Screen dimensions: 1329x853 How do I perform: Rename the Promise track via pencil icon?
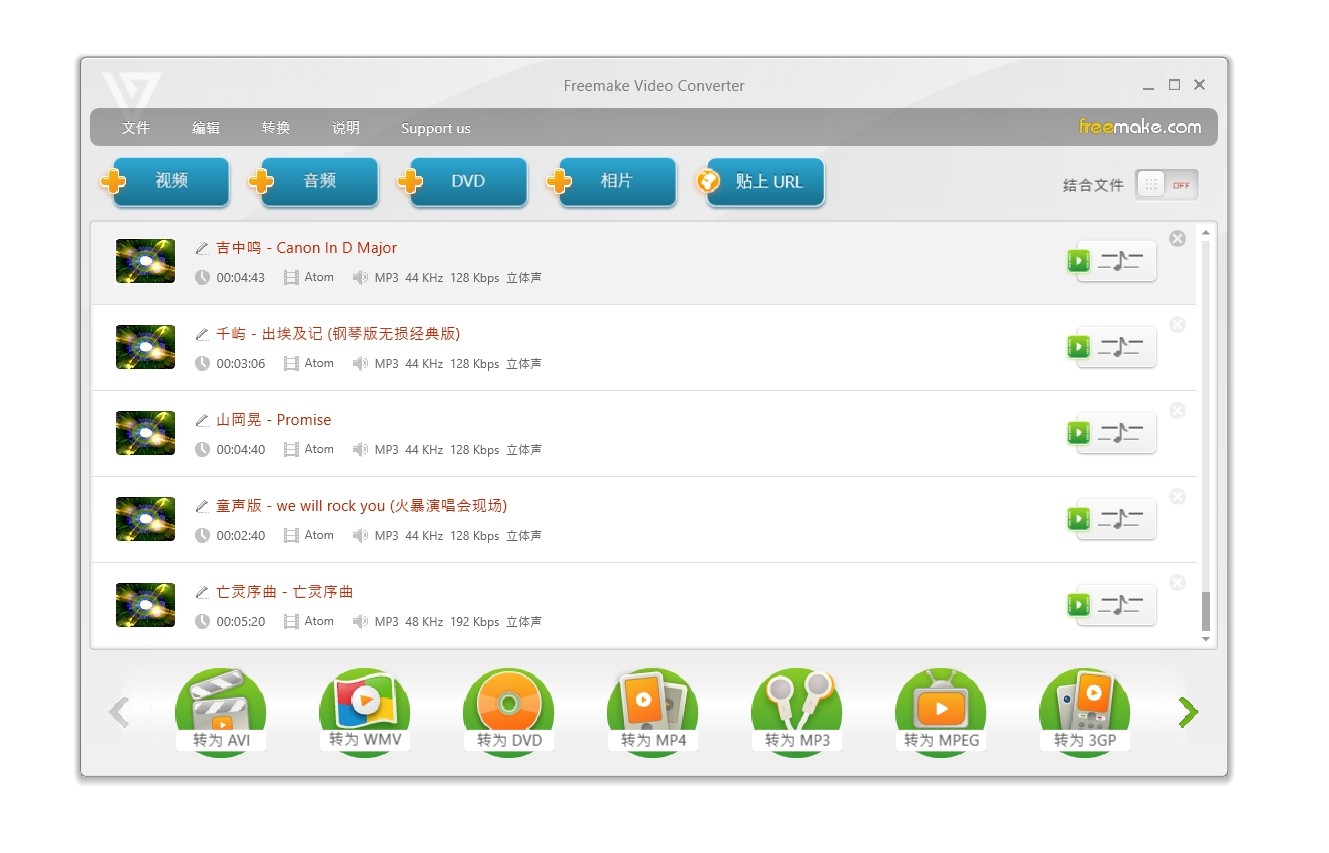(202, 420)
